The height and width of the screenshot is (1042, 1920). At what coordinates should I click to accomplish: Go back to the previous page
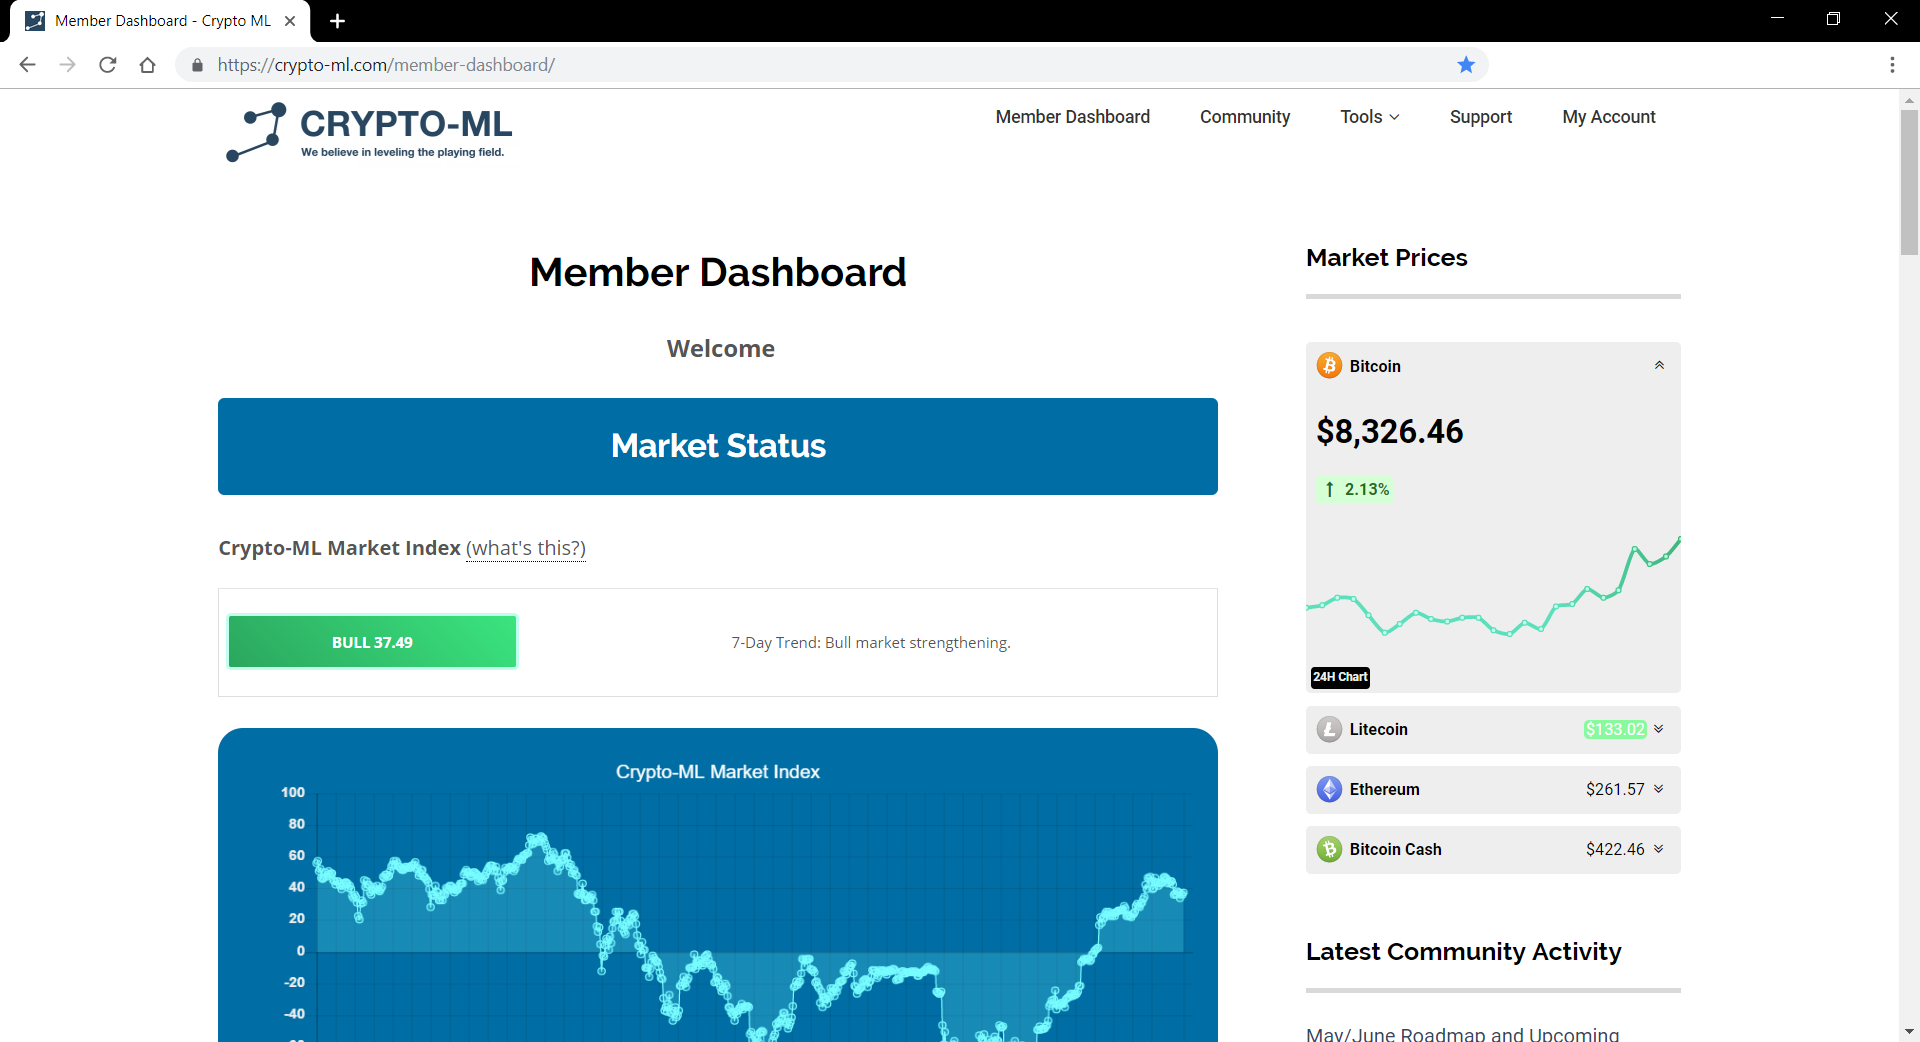(x=28, y=65)
